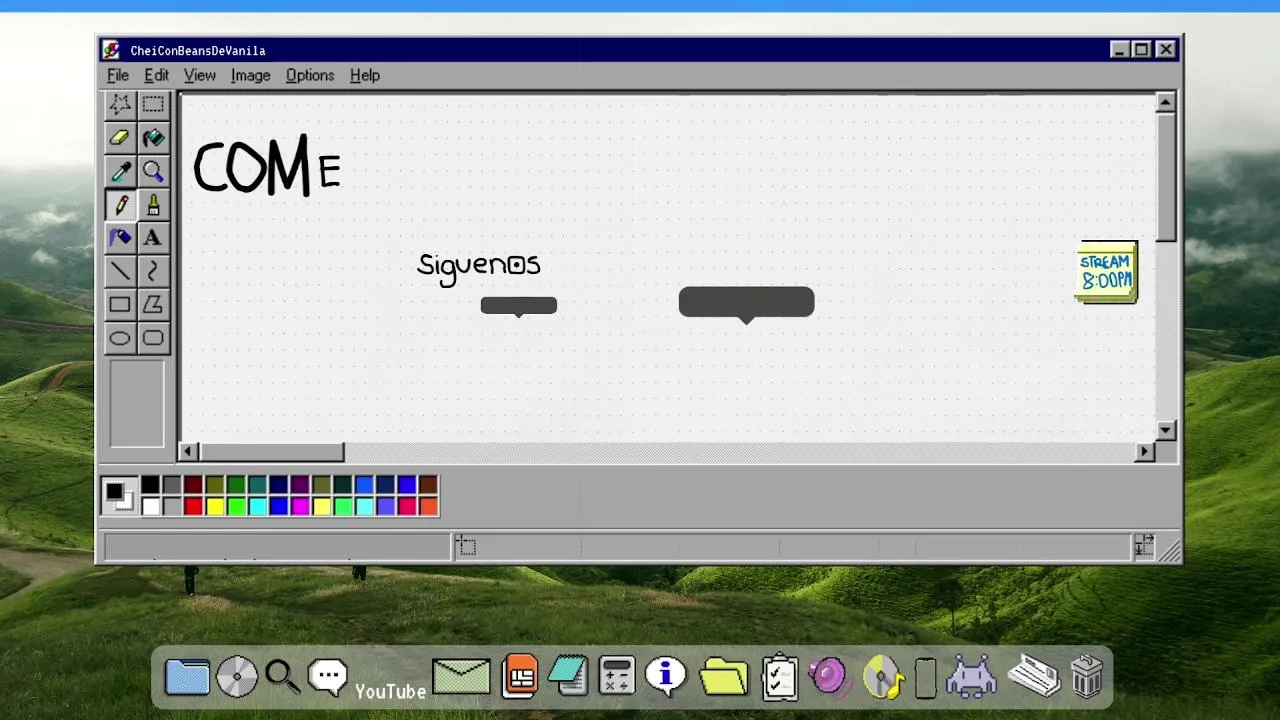Image resolution: width=1280 pixels, height=720 pixels.
Task: Choose the Ellipse tool
Action: 120,338
